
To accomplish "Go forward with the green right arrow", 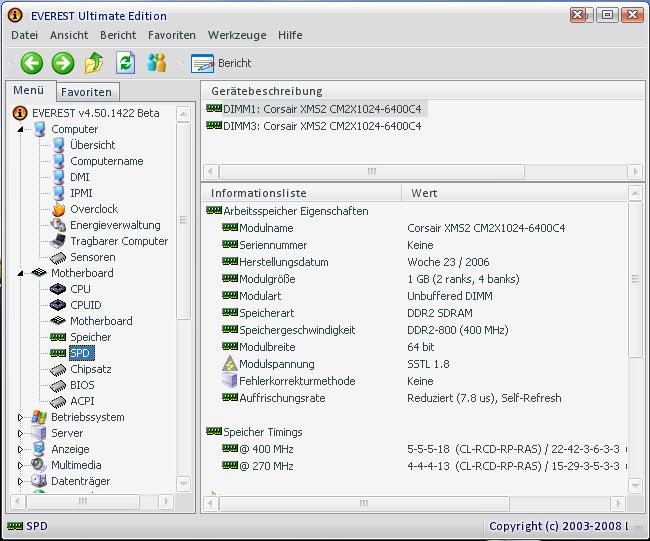I will click(x=63, y=63).
